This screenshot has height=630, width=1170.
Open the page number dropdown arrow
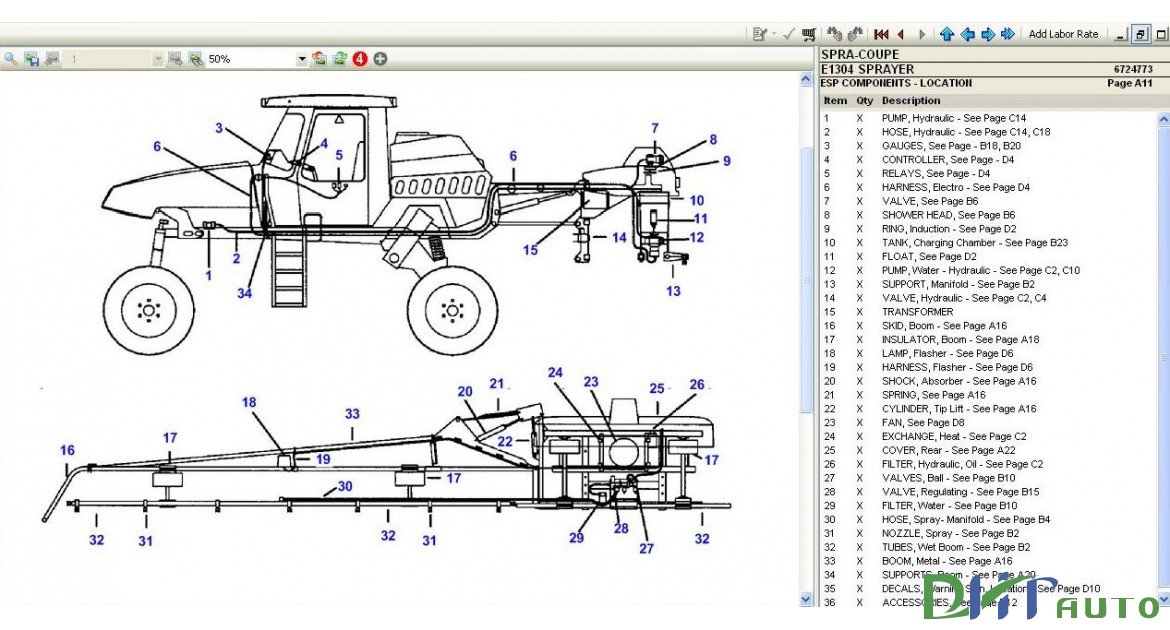coord(157,58)
